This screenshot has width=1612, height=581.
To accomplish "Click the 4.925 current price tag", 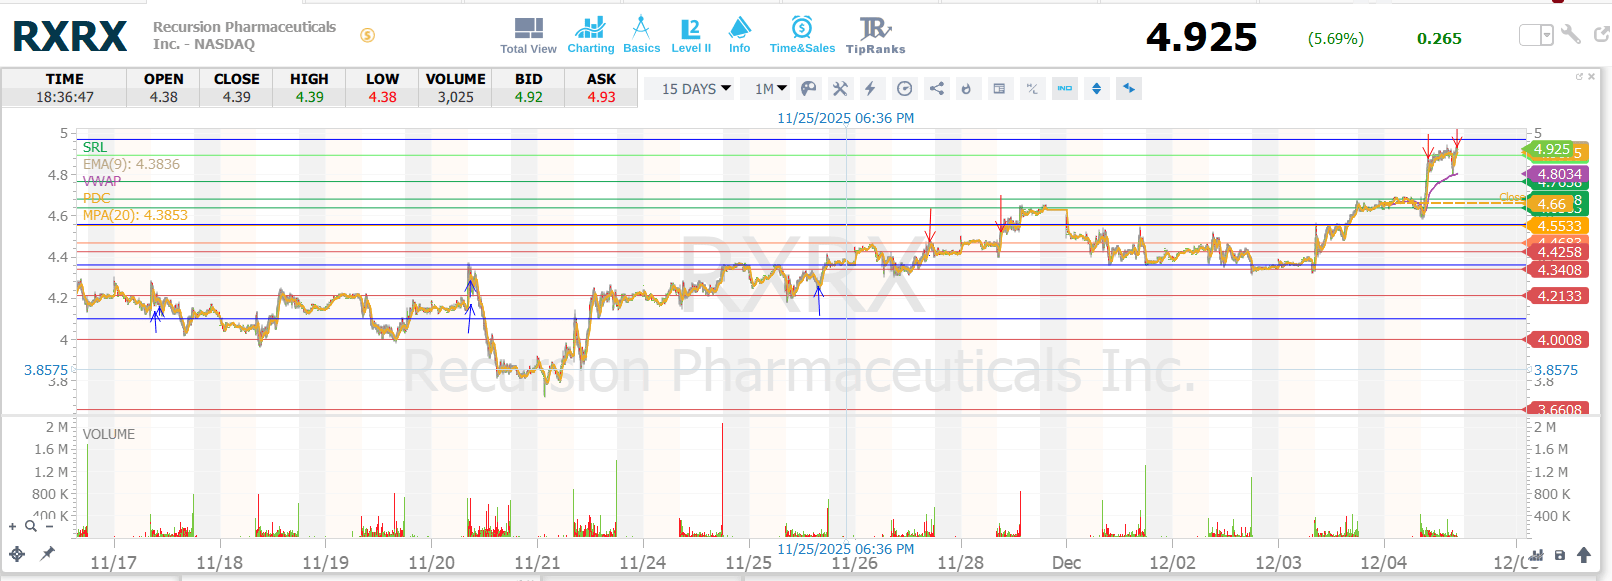I will point(1551,149).
